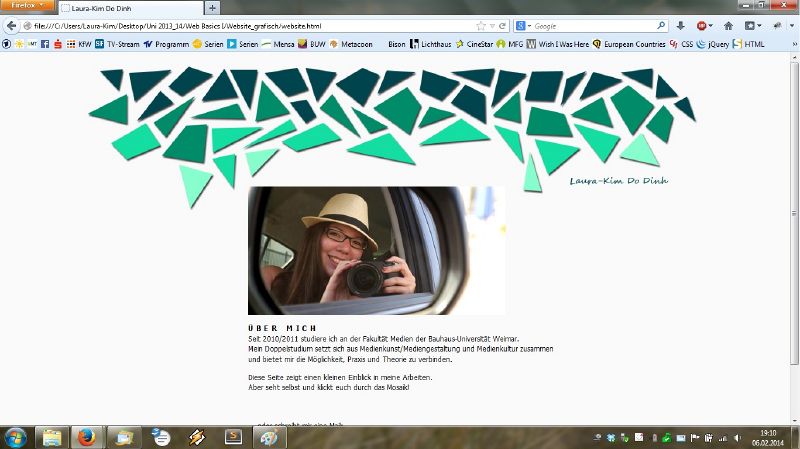Open the add-on icon next to bookmarks button
The image size is (800, 449).
click(x=777, y=26)
